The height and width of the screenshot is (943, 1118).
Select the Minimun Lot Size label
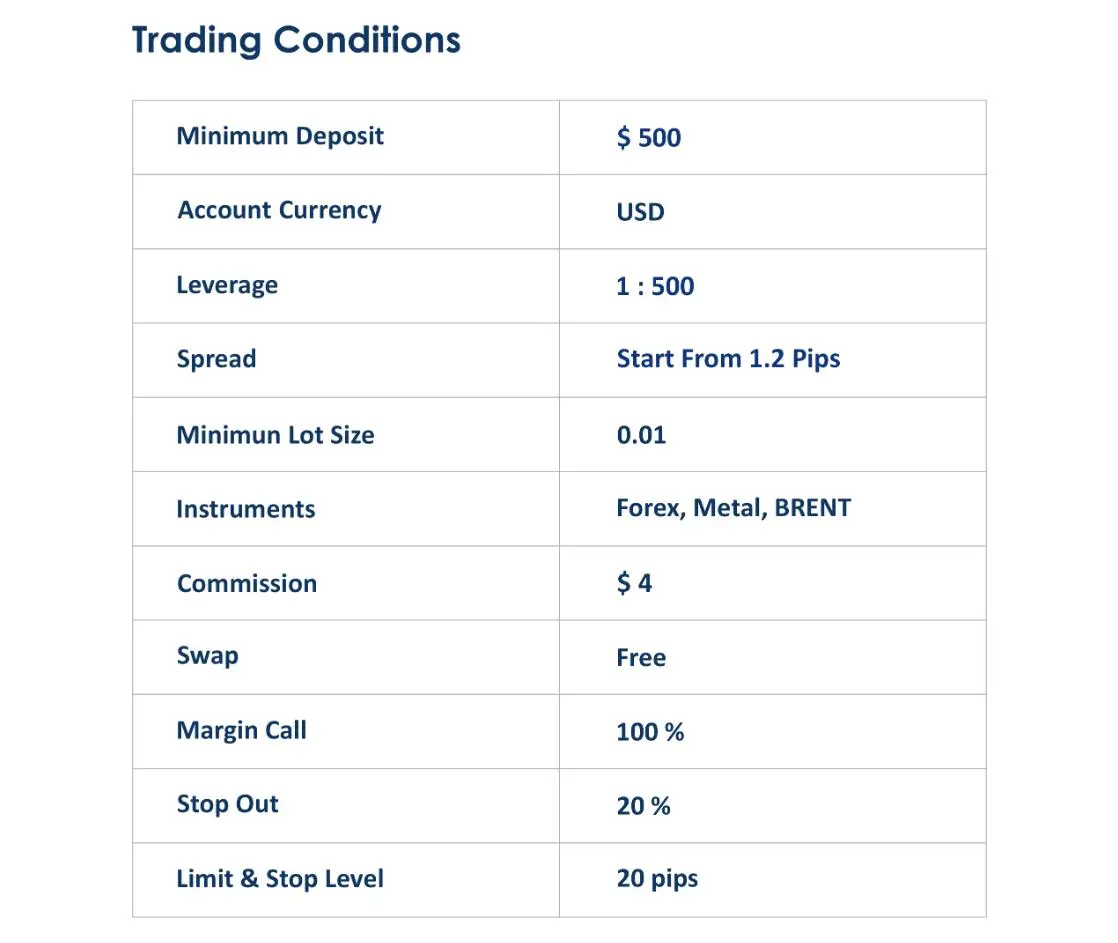click(x=275, y=435)
